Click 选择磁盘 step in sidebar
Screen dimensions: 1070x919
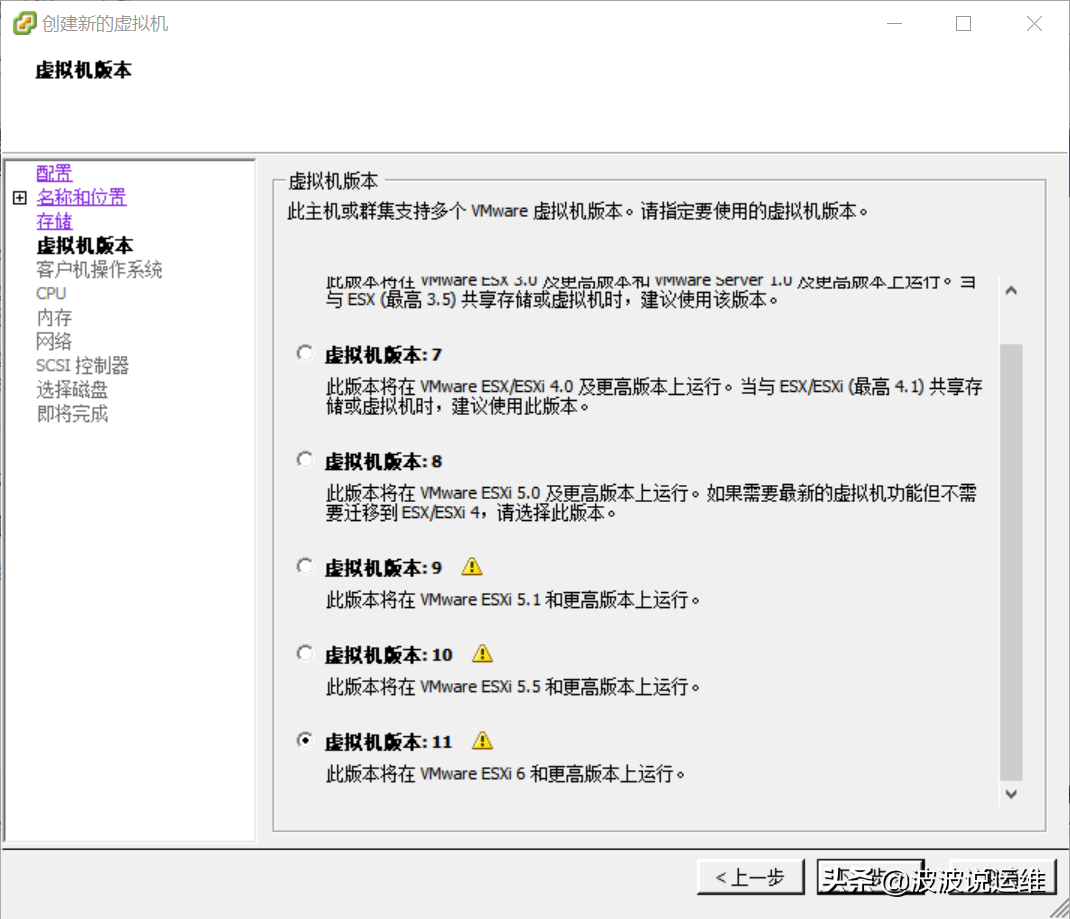[72, 390]
